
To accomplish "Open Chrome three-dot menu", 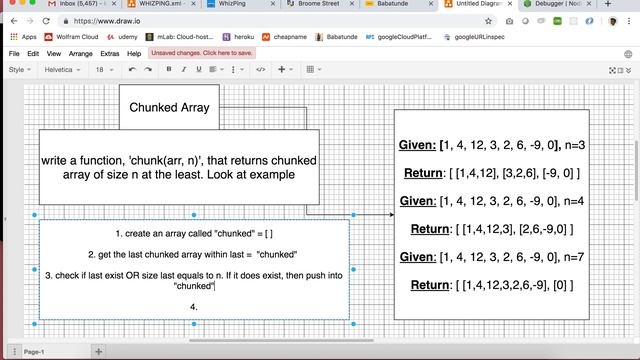I will coord(629,21).
